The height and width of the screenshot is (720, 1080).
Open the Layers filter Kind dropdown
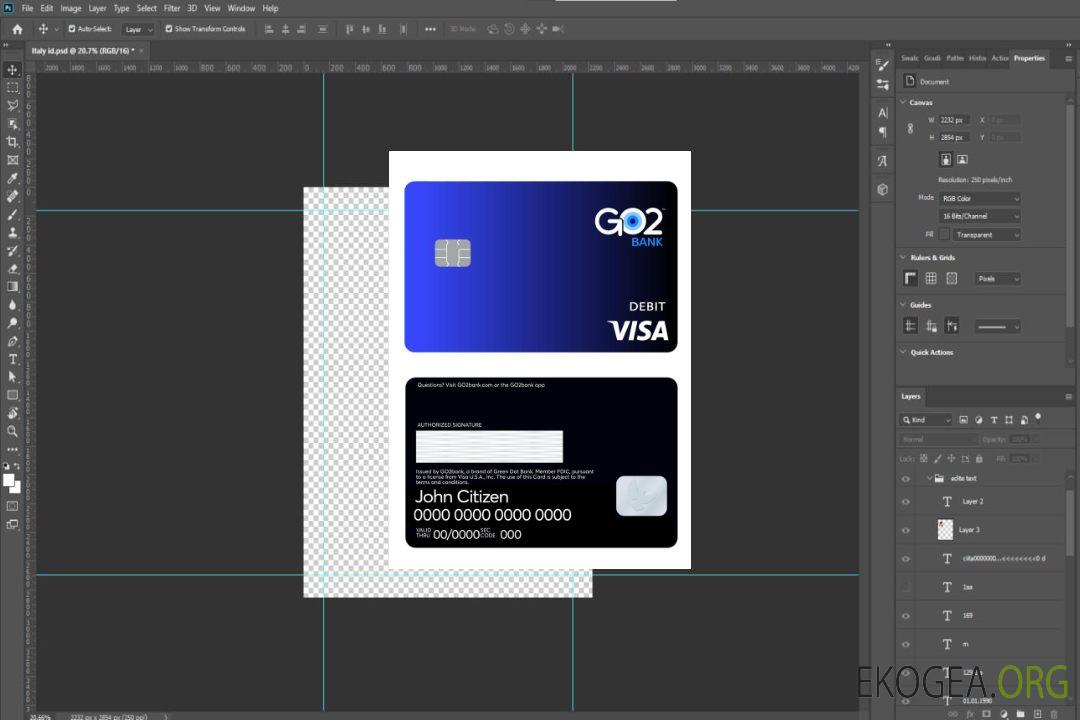pos(926,420)
